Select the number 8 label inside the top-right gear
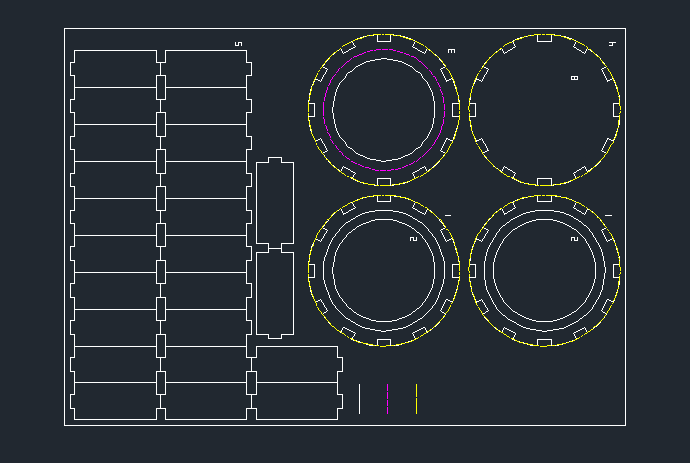 [x=574, y=77]
